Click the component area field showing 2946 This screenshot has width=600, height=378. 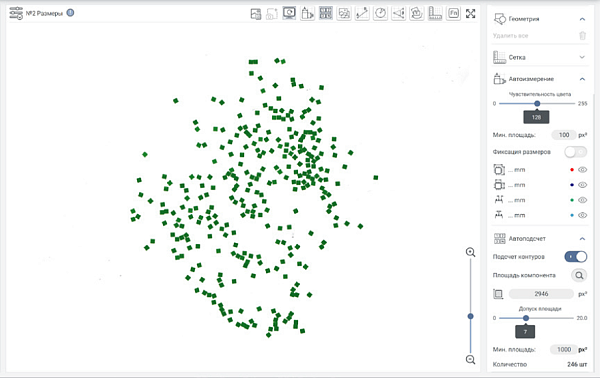[541, 294]
